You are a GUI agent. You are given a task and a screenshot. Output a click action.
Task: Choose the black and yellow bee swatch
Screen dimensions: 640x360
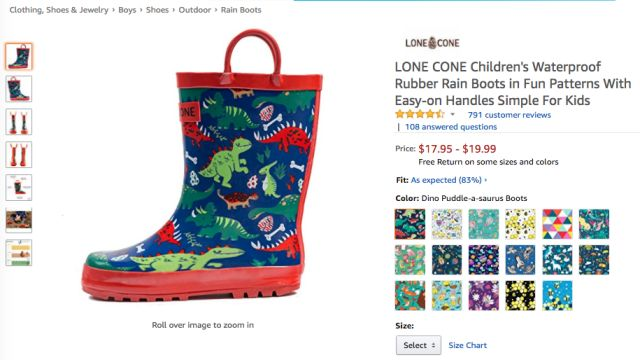point(520,296)
